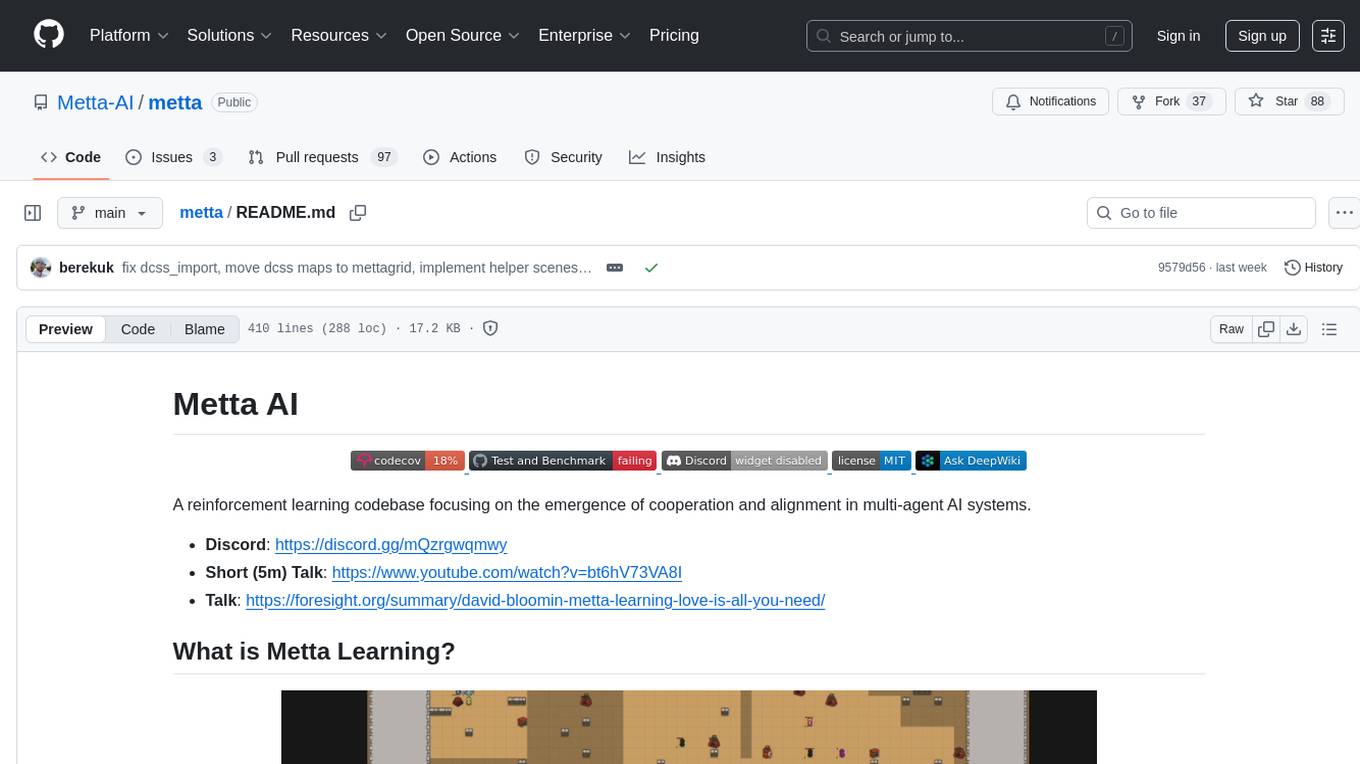Expand the Enterprise menu
The image size is (1360, 764).
pos(584,35)
